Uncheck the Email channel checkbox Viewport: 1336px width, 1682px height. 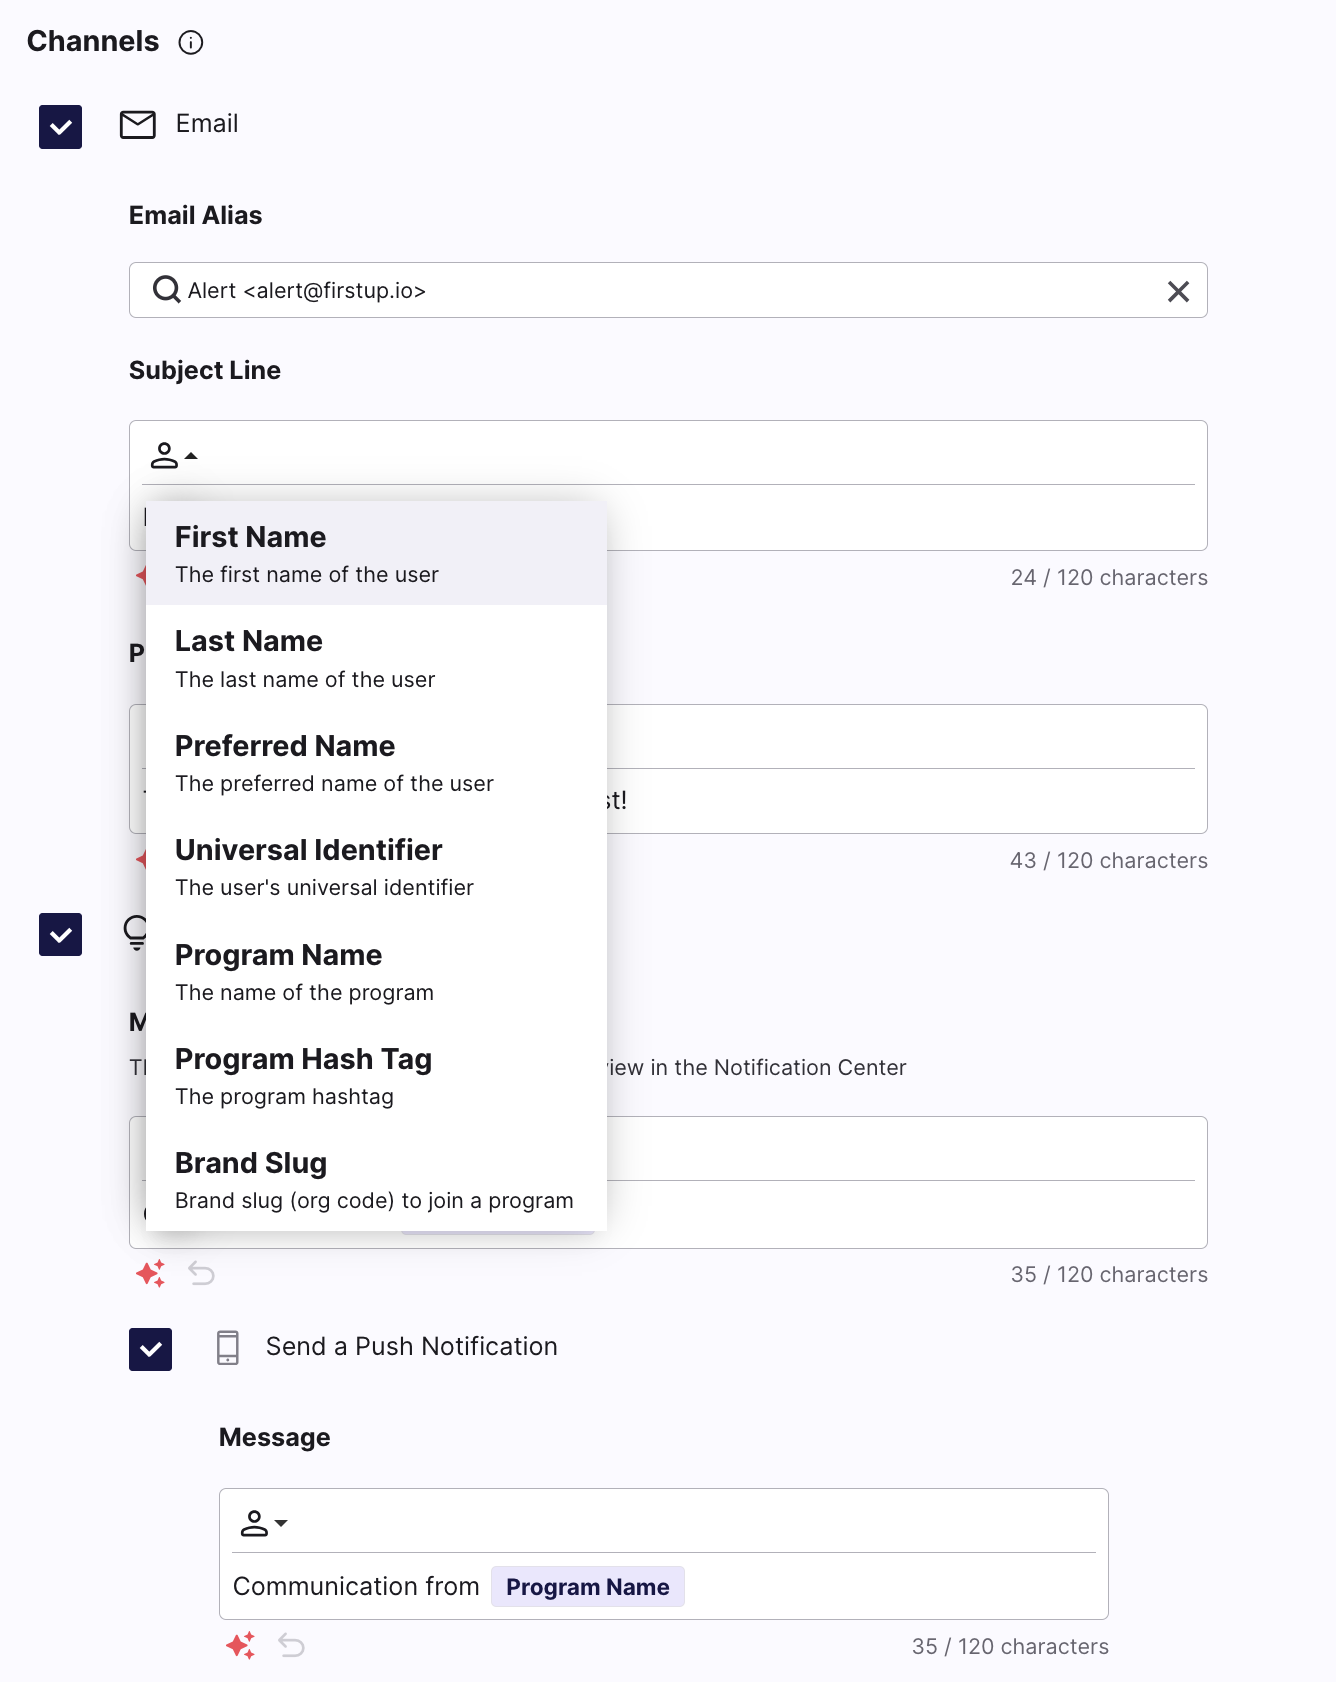[61, 127]
